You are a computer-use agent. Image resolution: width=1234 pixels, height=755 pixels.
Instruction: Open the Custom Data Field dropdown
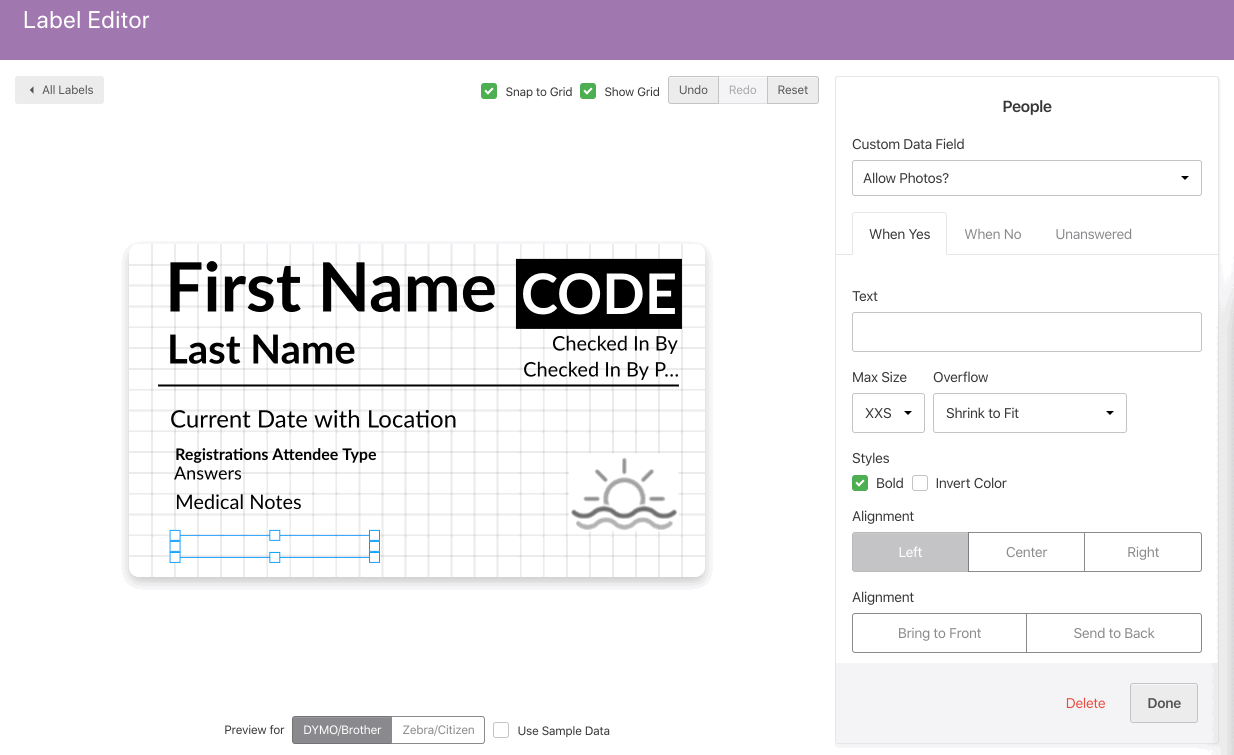[1026, 178]
